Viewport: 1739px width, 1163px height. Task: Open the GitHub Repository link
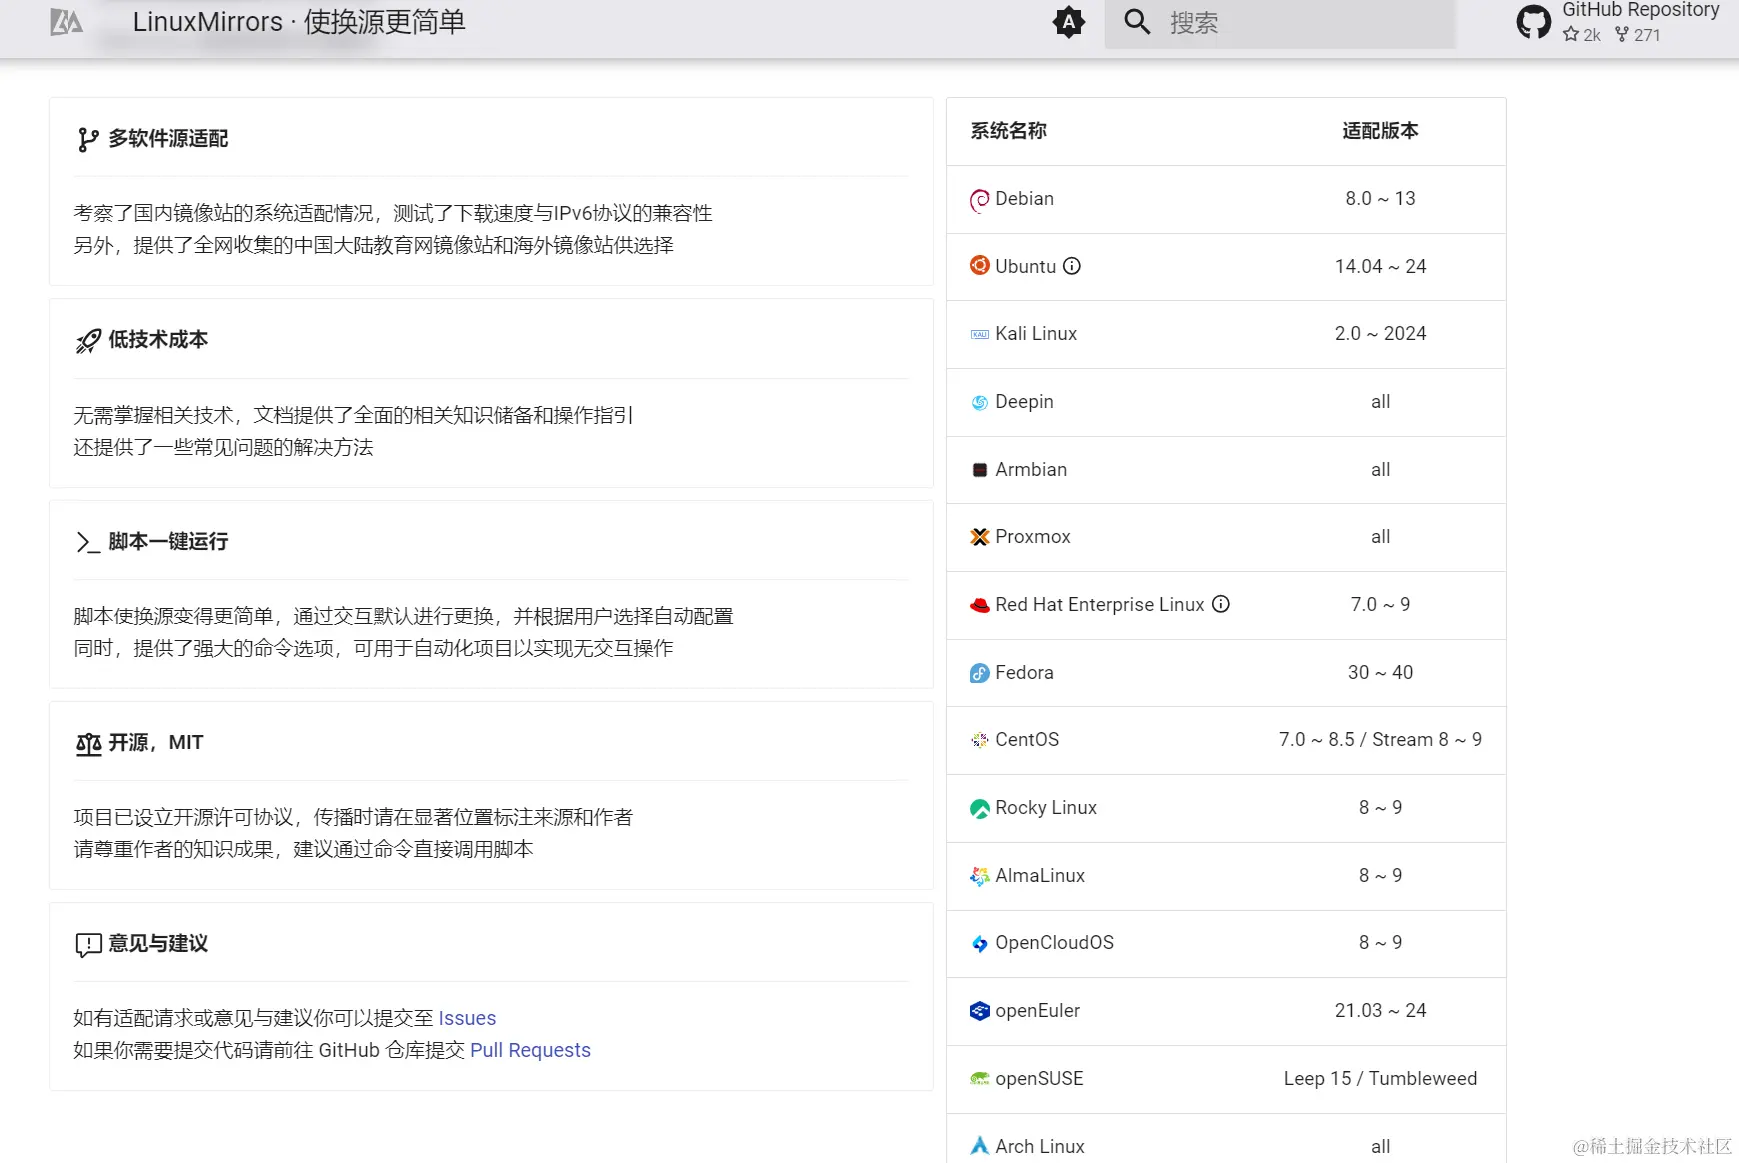click(1618, 22)
